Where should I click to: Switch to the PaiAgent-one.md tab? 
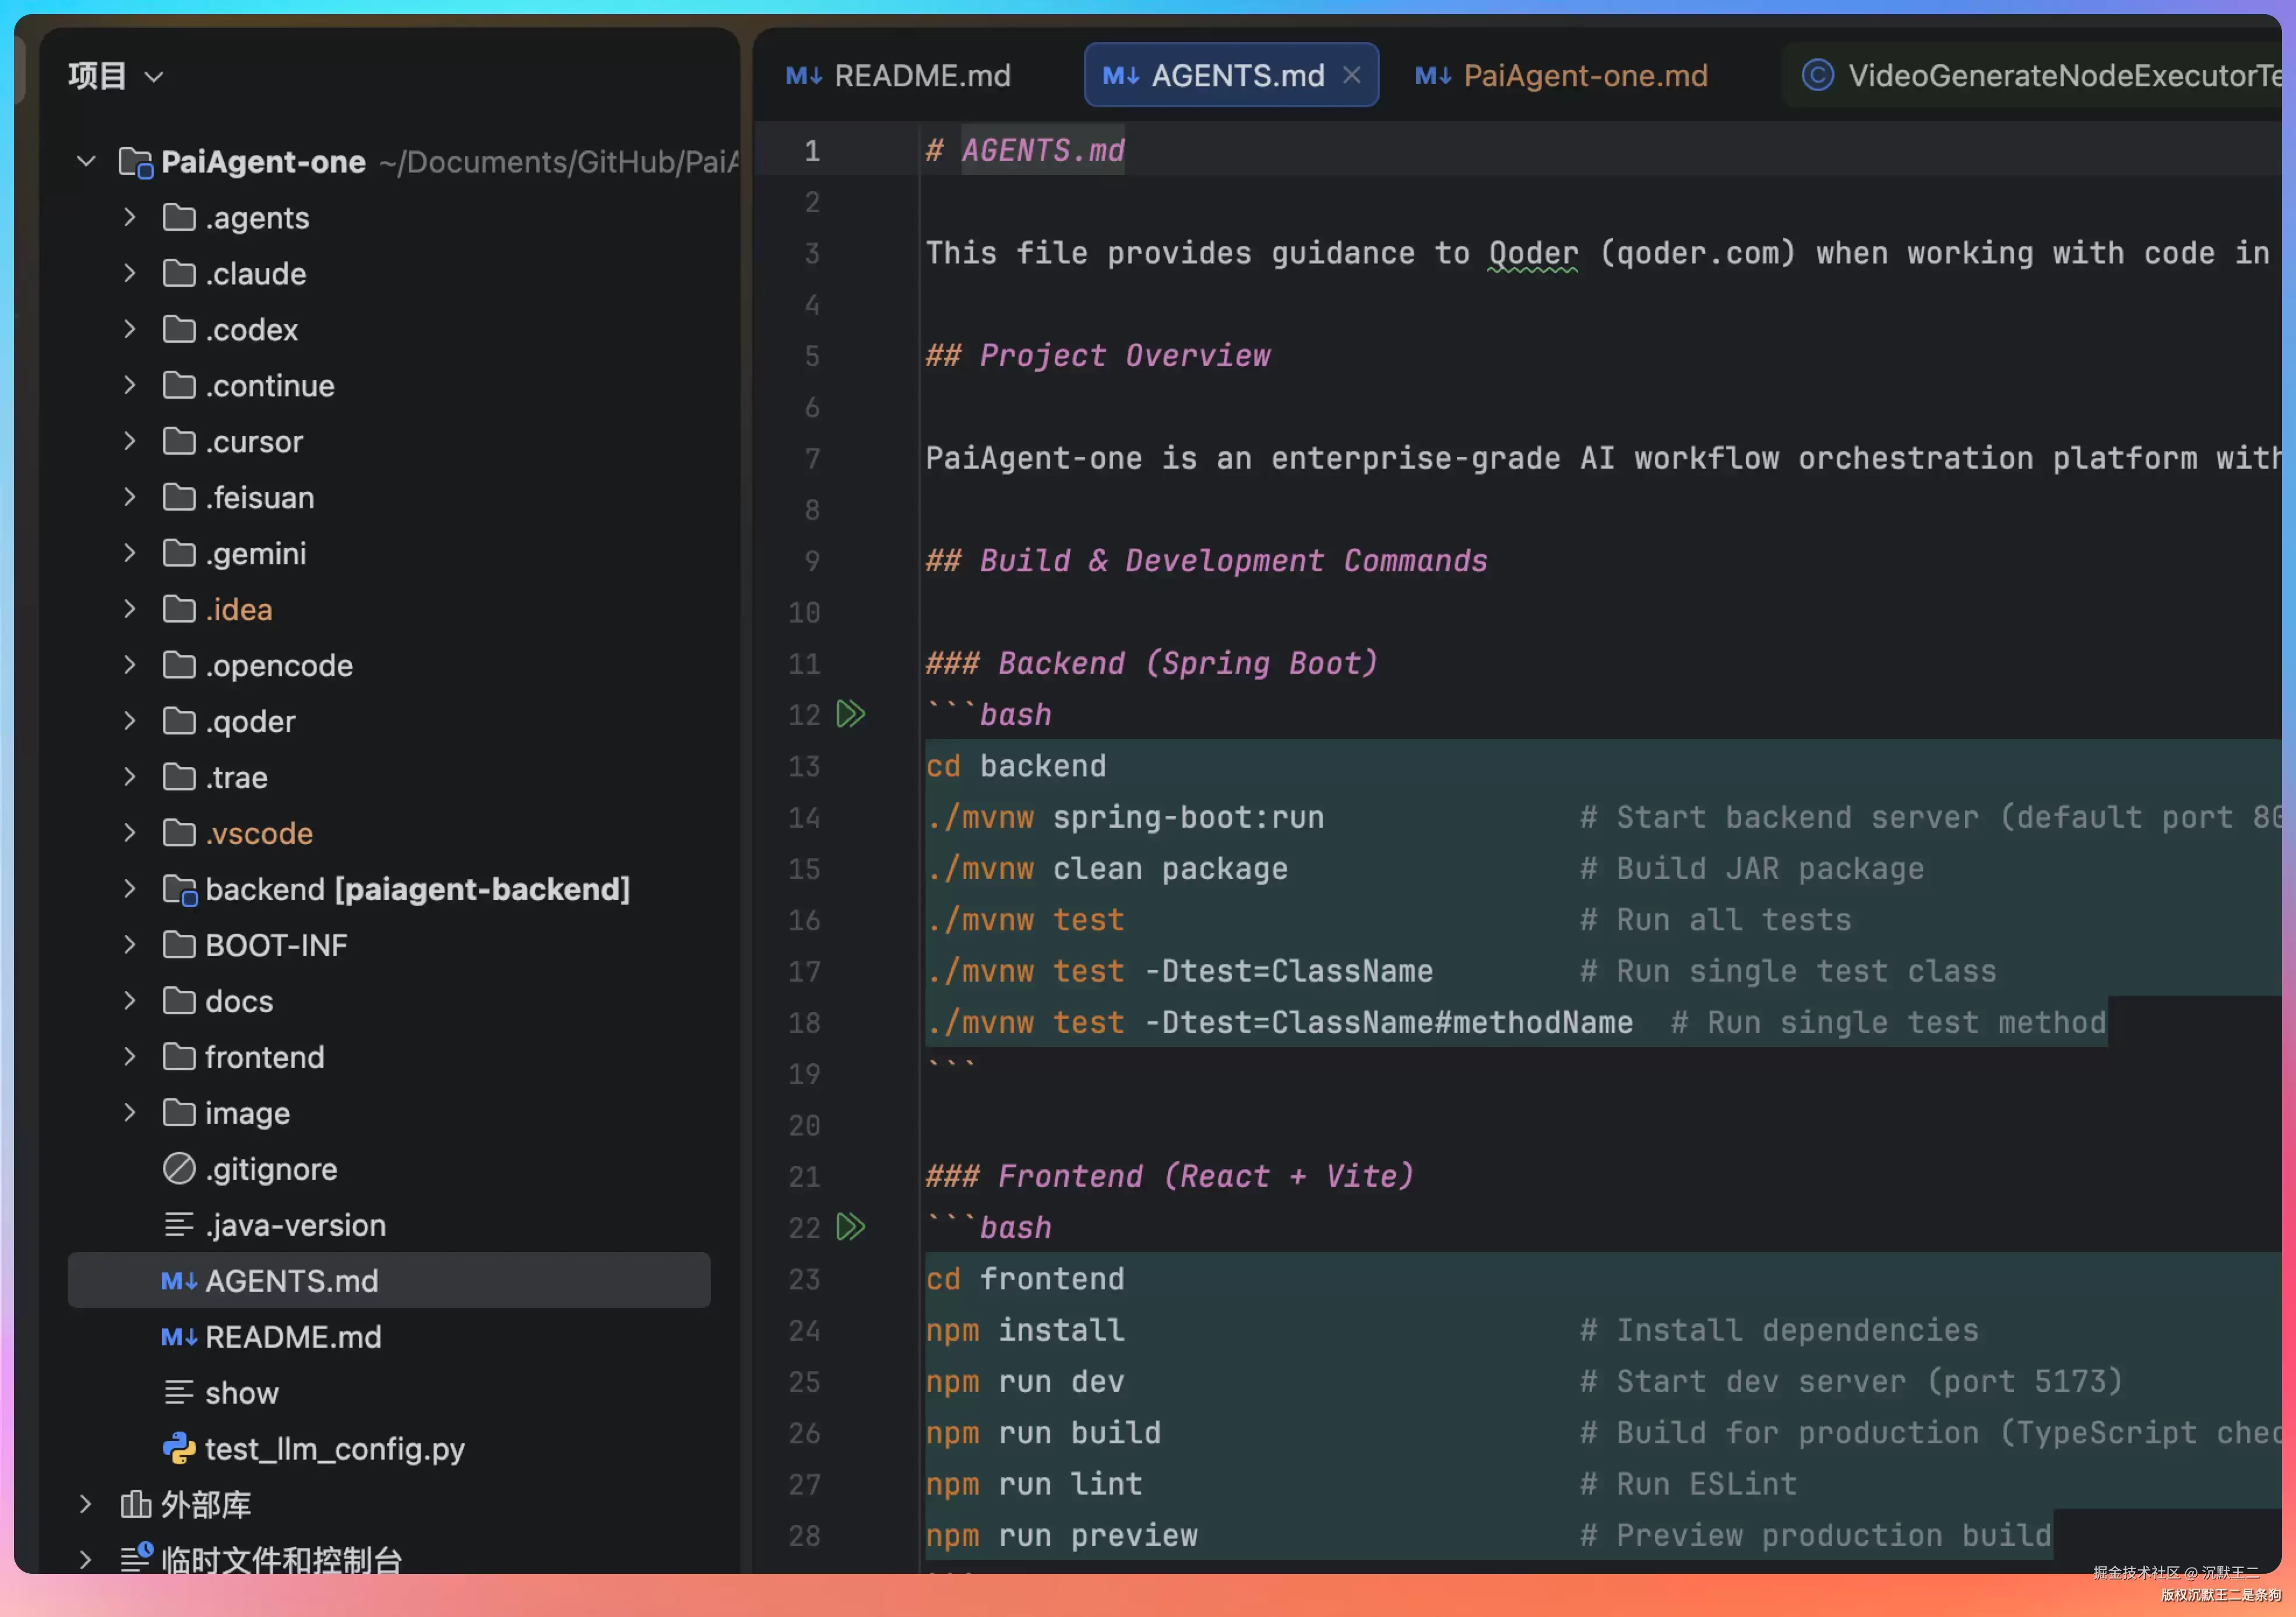(1561, 76)
